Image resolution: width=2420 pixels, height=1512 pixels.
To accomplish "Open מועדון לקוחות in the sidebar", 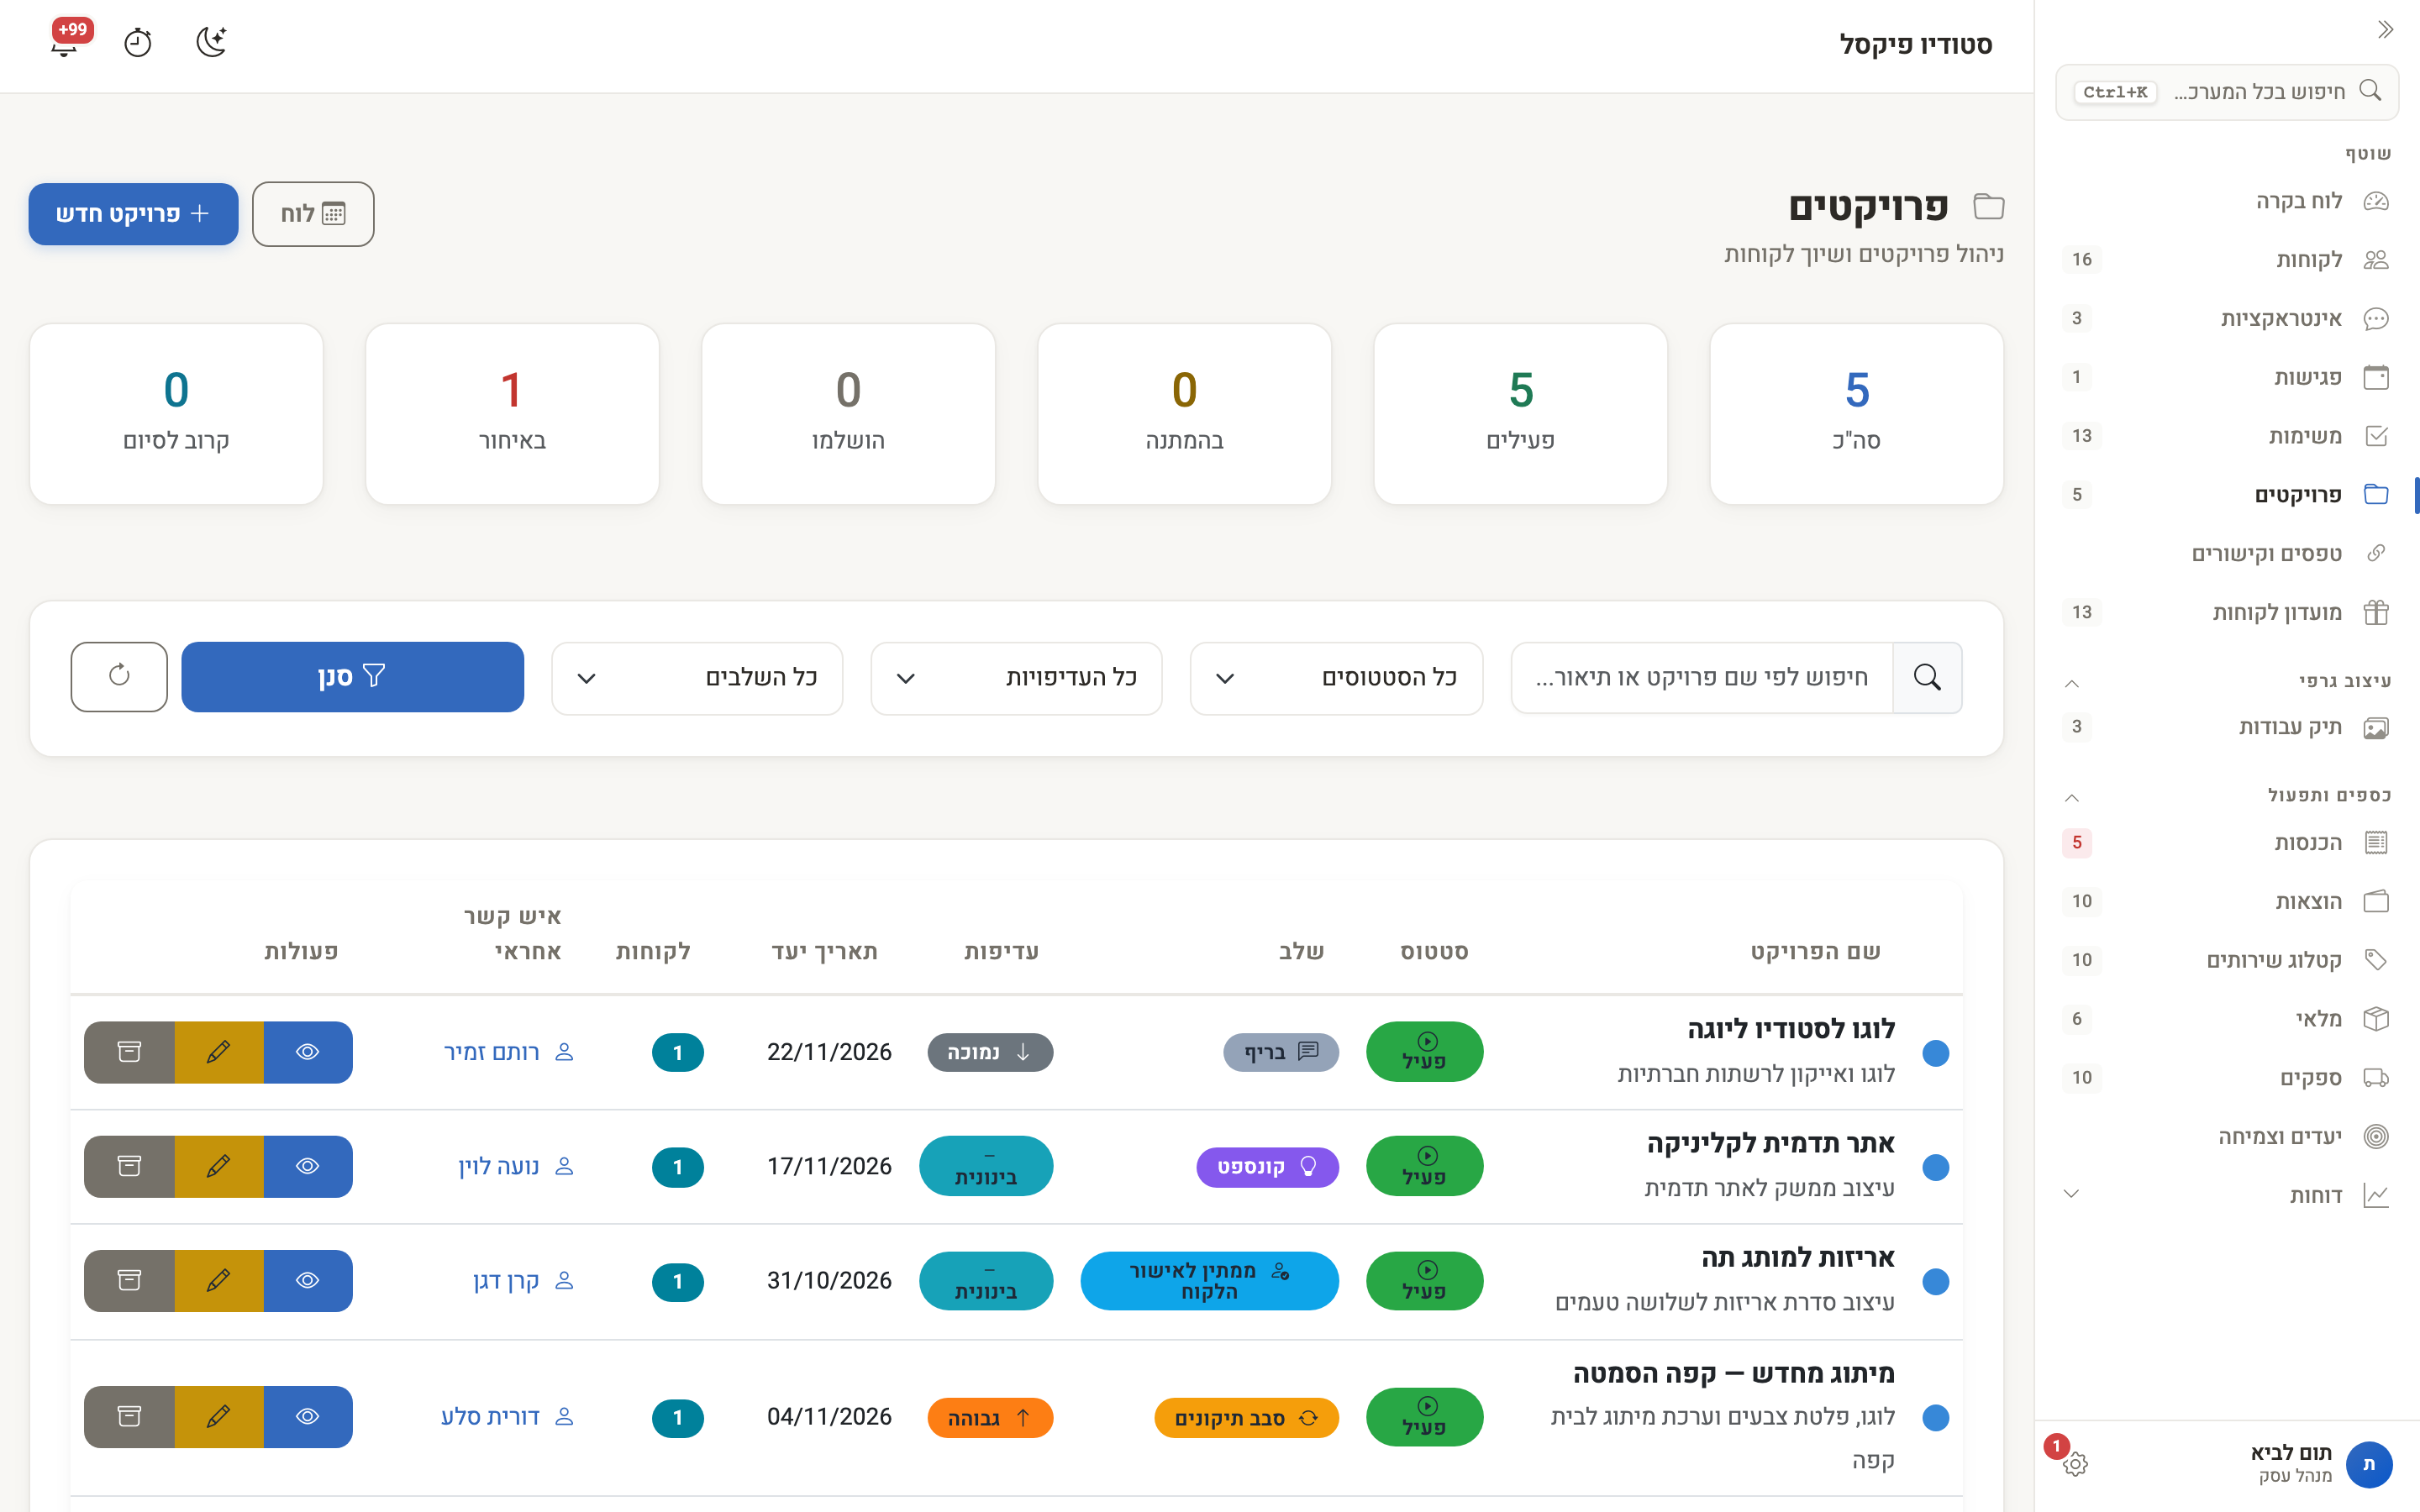I will pyautogui.click(x=2226, y=612).
